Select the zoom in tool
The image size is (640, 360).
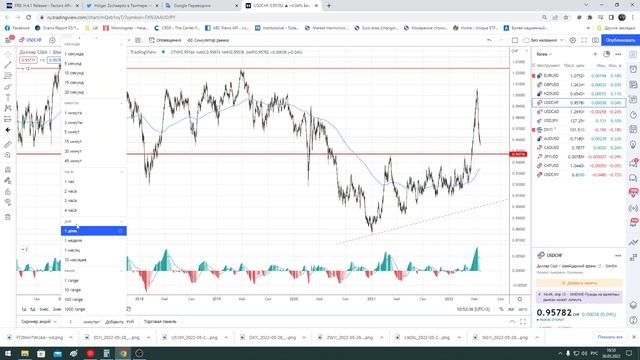pos(8,155)
